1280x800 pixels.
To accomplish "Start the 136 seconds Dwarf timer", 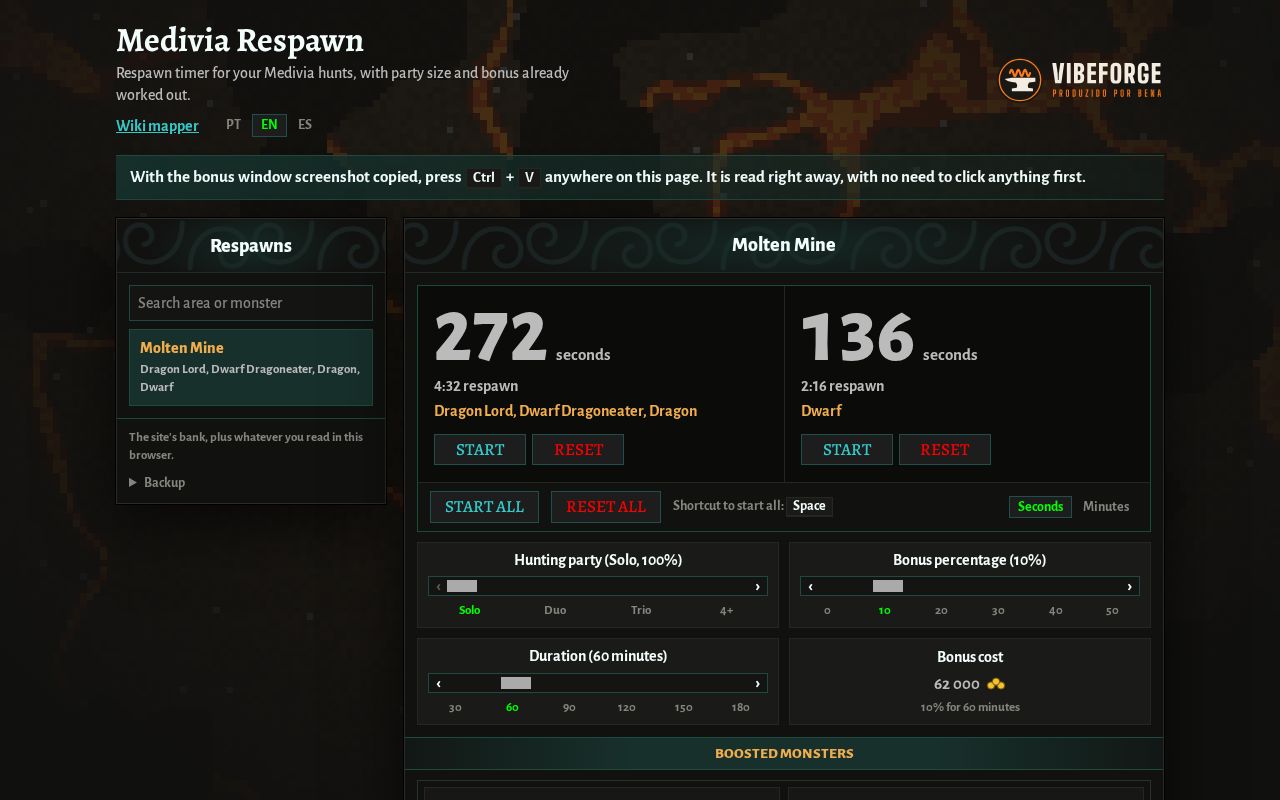I will click(x=847, y=450).
